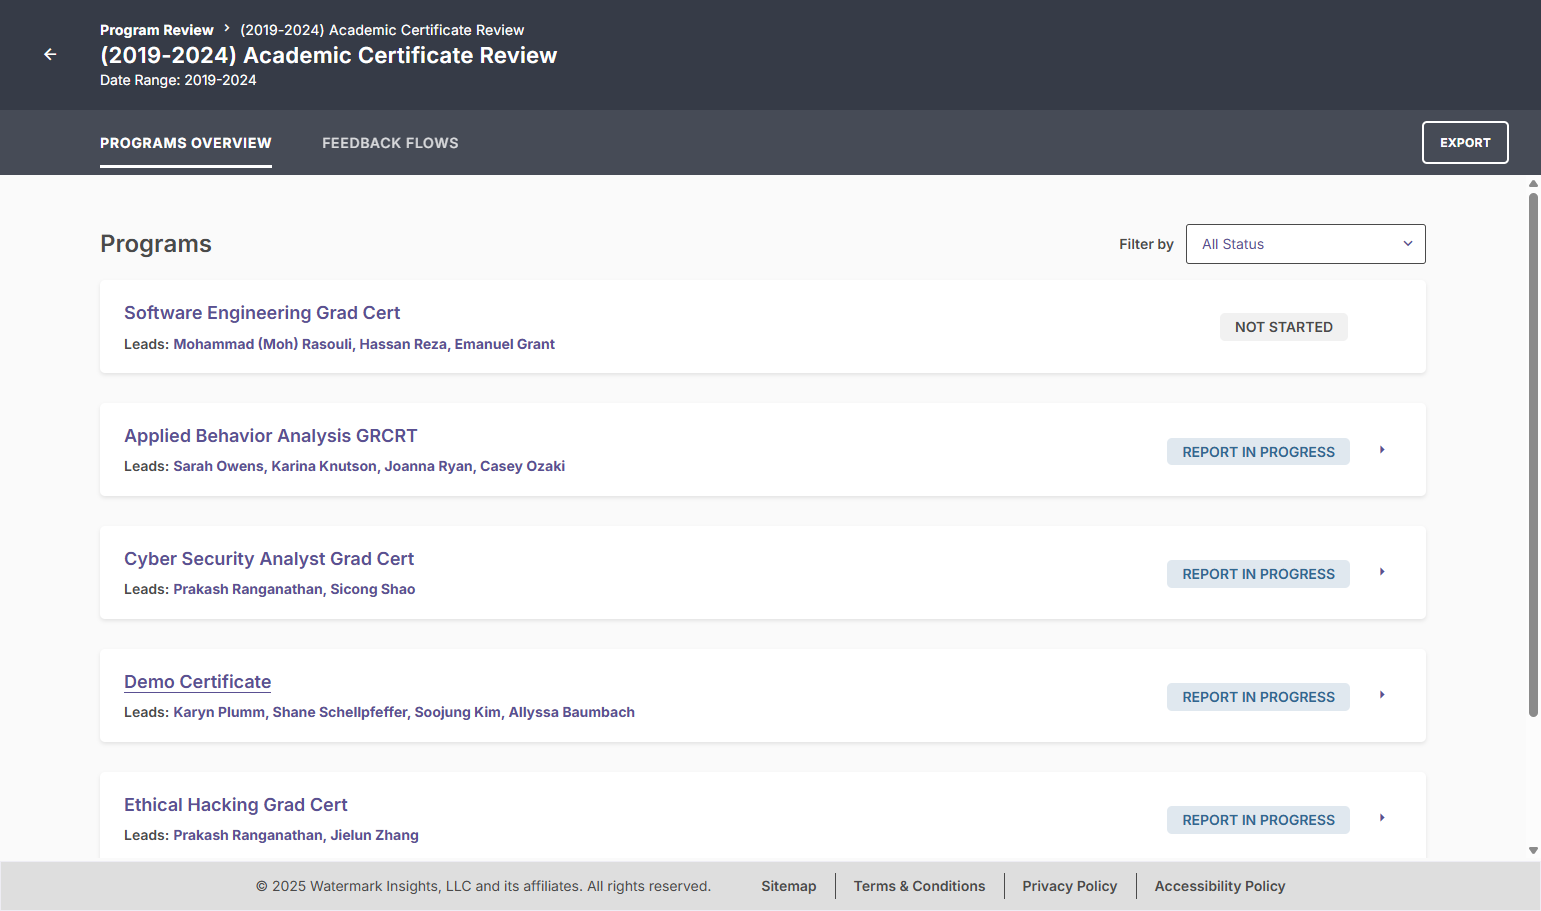
Task: Open the Demo Certificate program link
Action: [x=198, y=682]
